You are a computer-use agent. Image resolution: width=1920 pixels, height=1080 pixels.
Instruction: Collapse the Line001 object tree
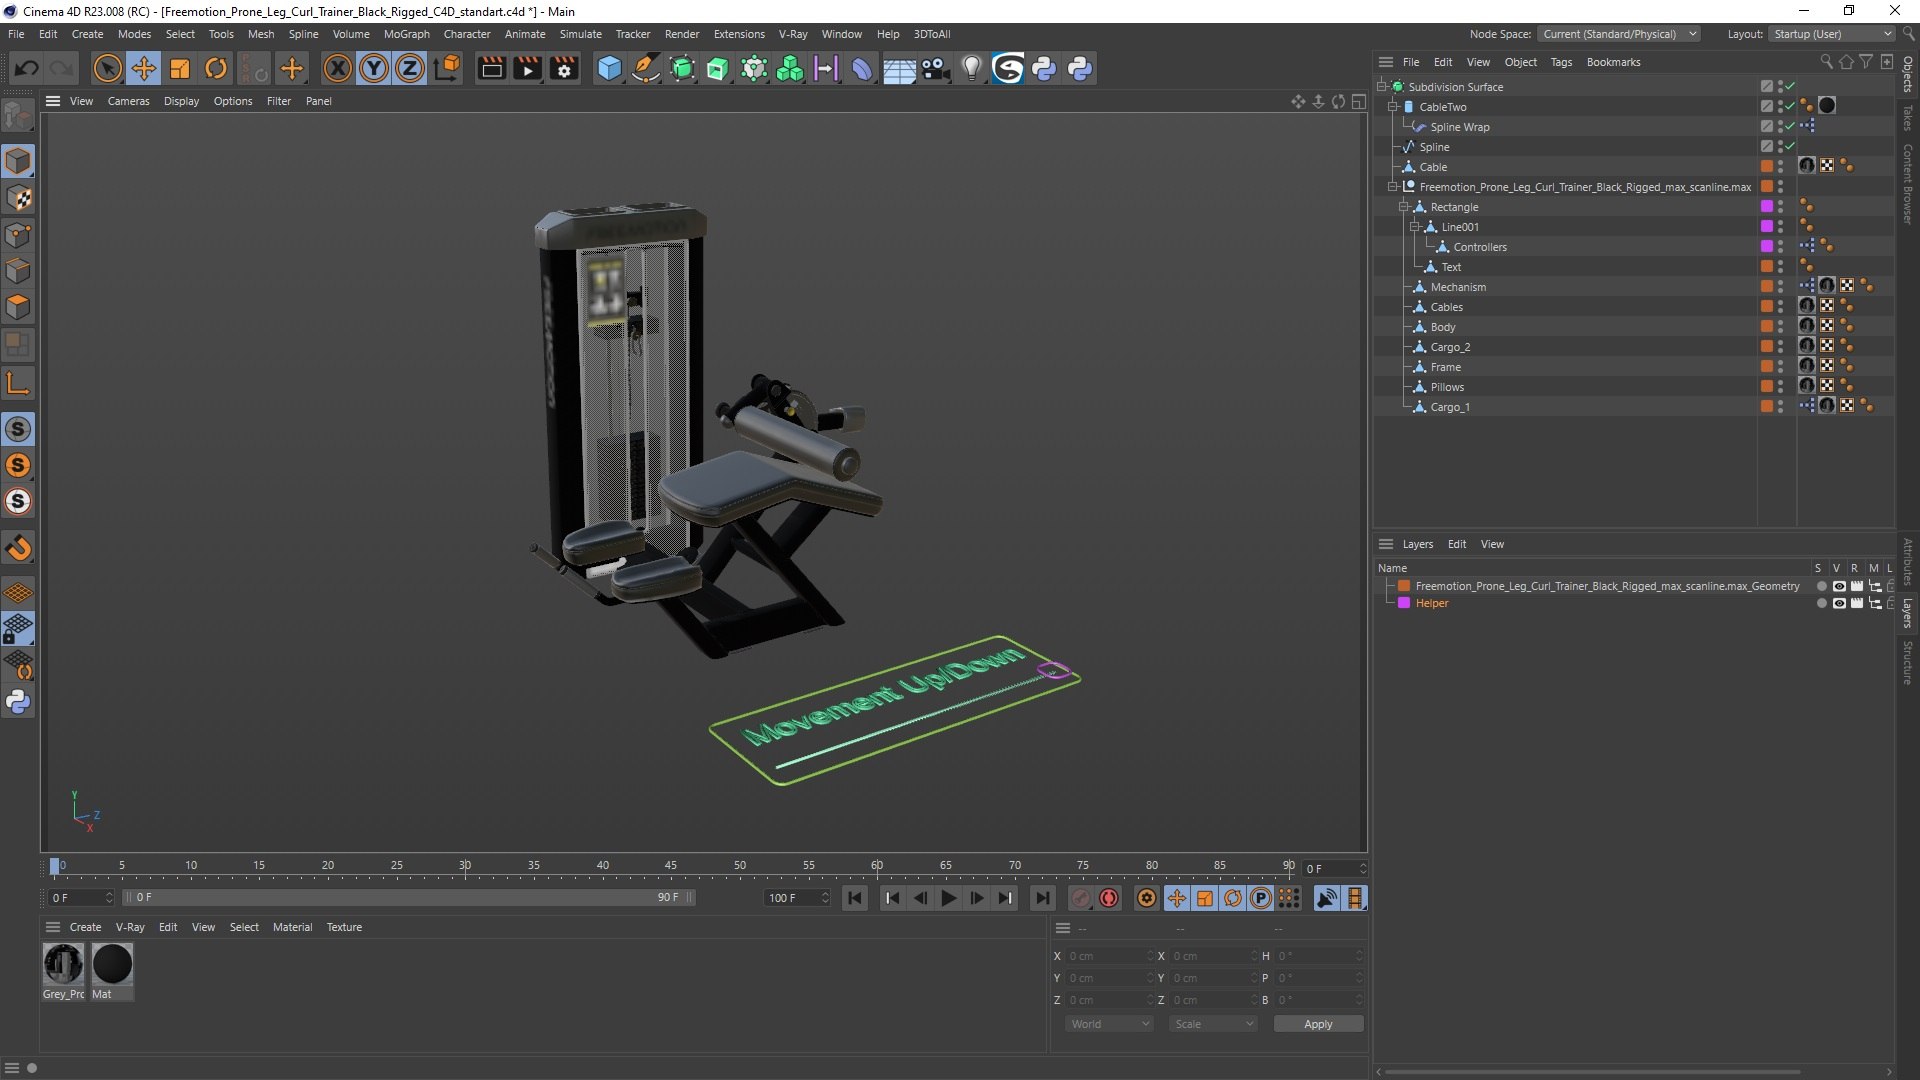1415,227
